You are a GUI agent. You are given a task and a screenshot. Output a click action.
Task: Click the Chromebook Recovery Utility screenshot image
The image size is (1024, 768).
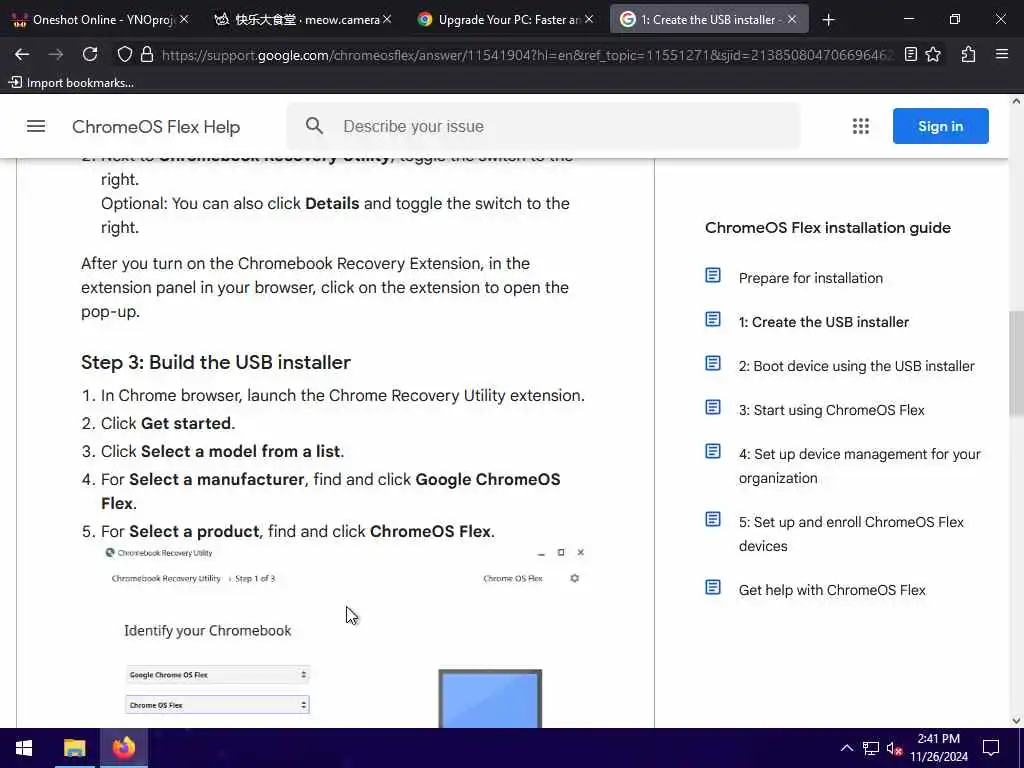pyautogui.click(x=345, y=635)
